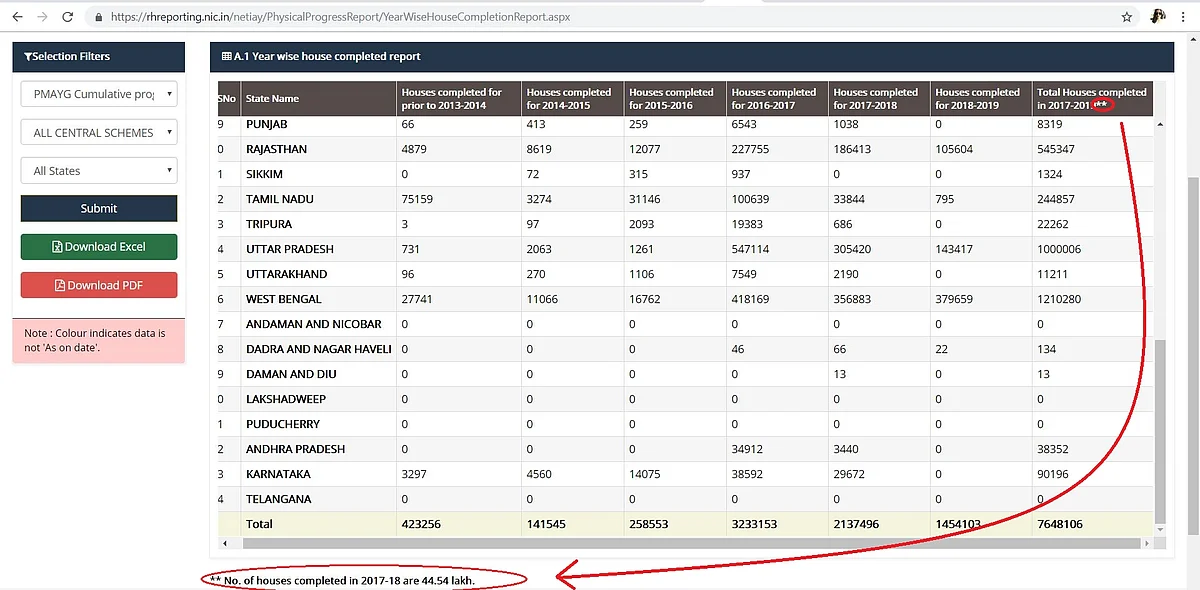This screenshot has width=1200, height=590.
Task: Select the TRIPURA row name
Action: pyautogui.click(x=269, y=224)
